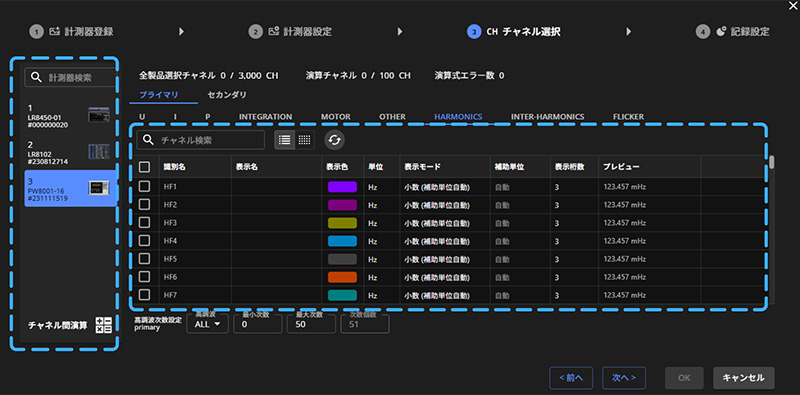Select the MOTOR tab
This screenshot has width=800, height=395.
pyautogui.click(x=335, y=116)
